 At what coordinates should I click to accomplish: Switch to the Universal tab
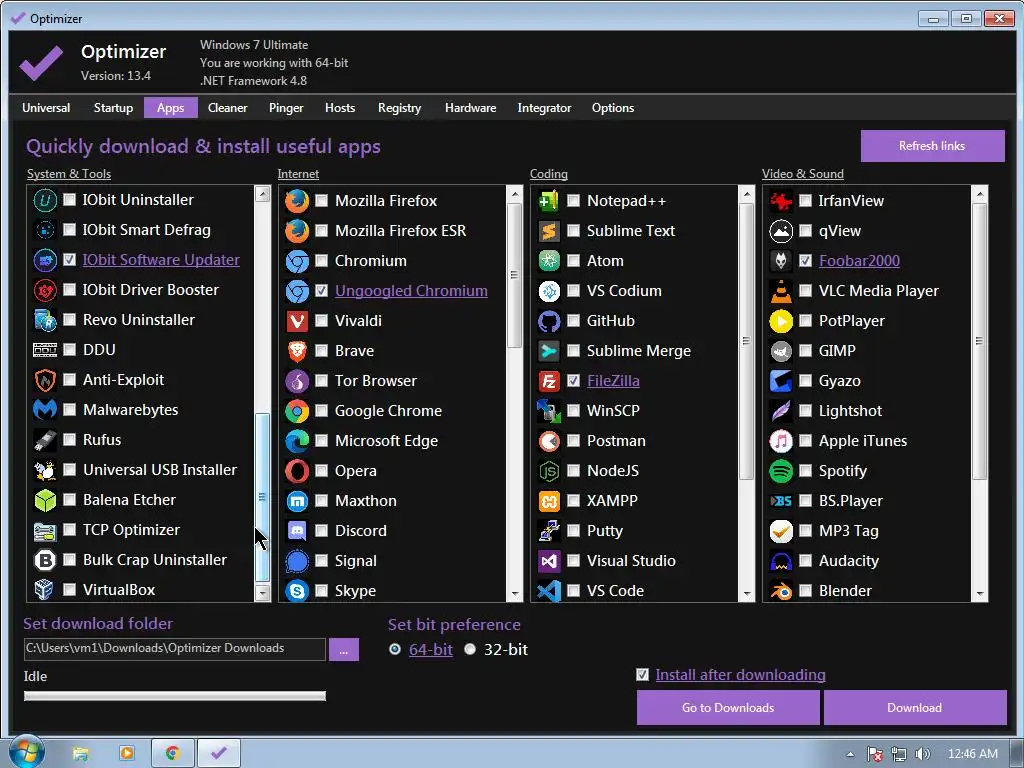46,108
